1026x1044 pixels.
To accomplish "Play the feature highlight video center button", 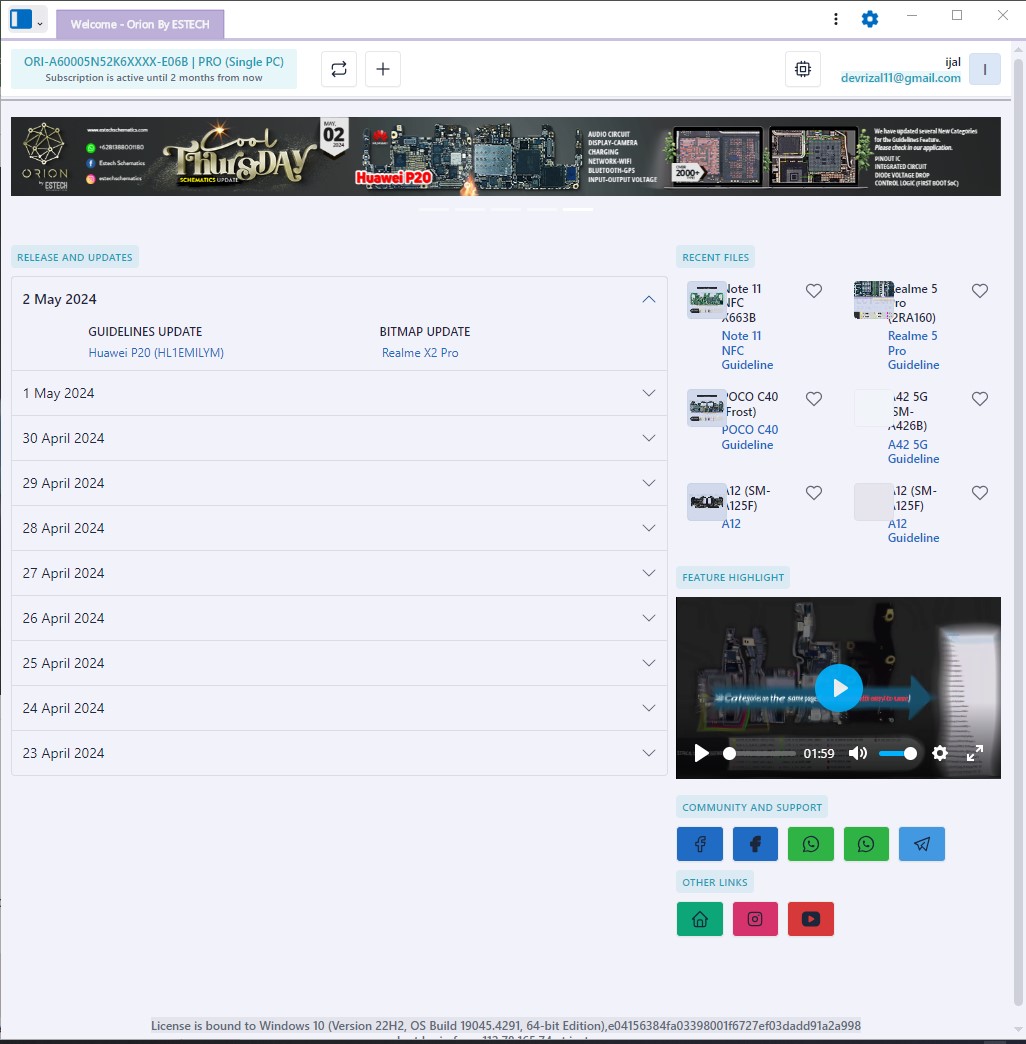I will click(x=839, y=688).
